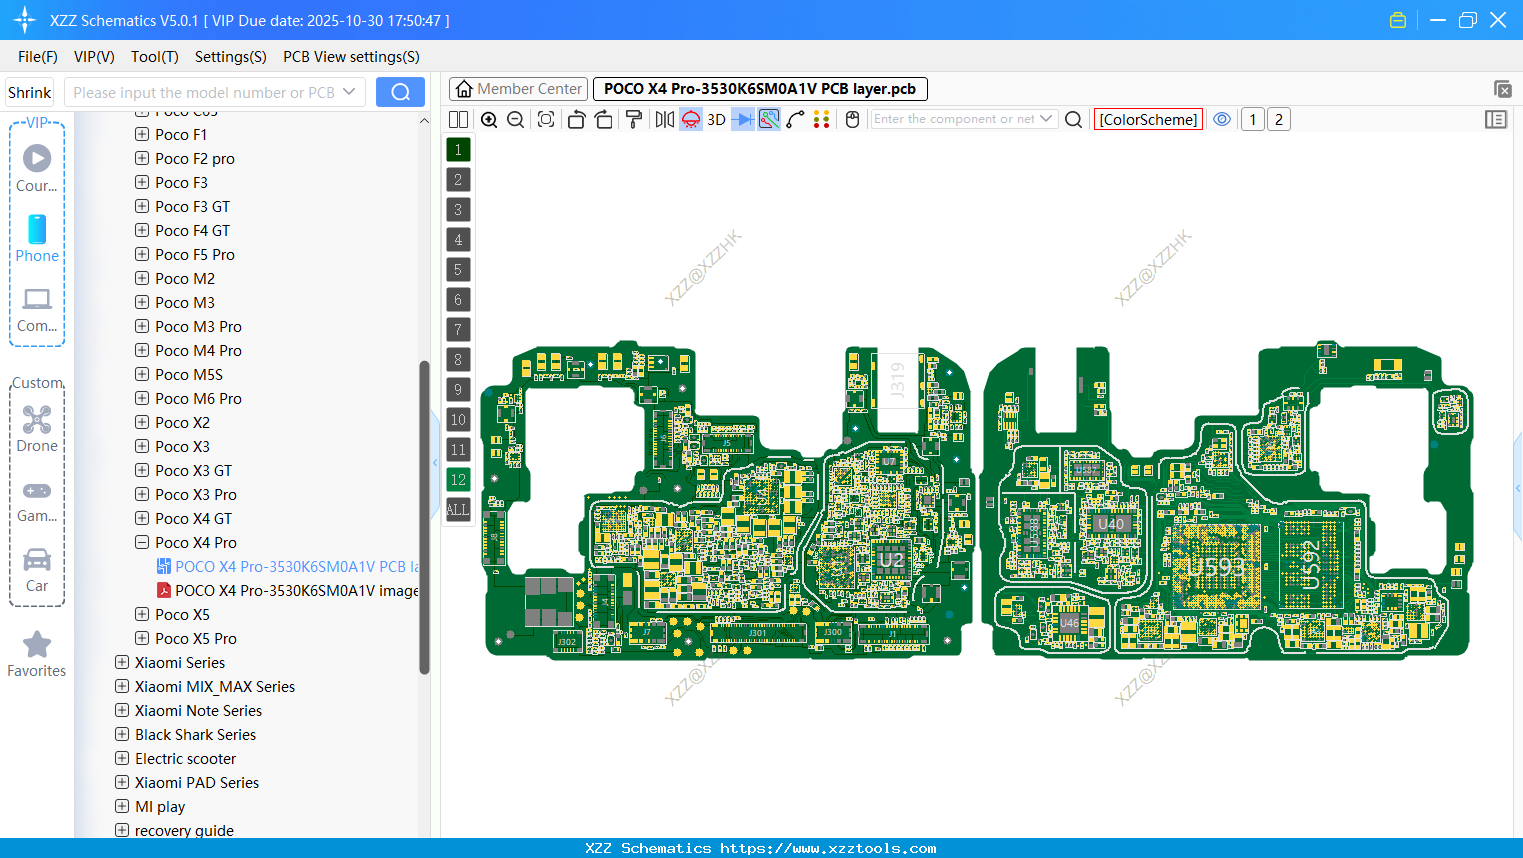The image size is (1523, 858).
Task: Select the Game console category
Action: [37, 500]
